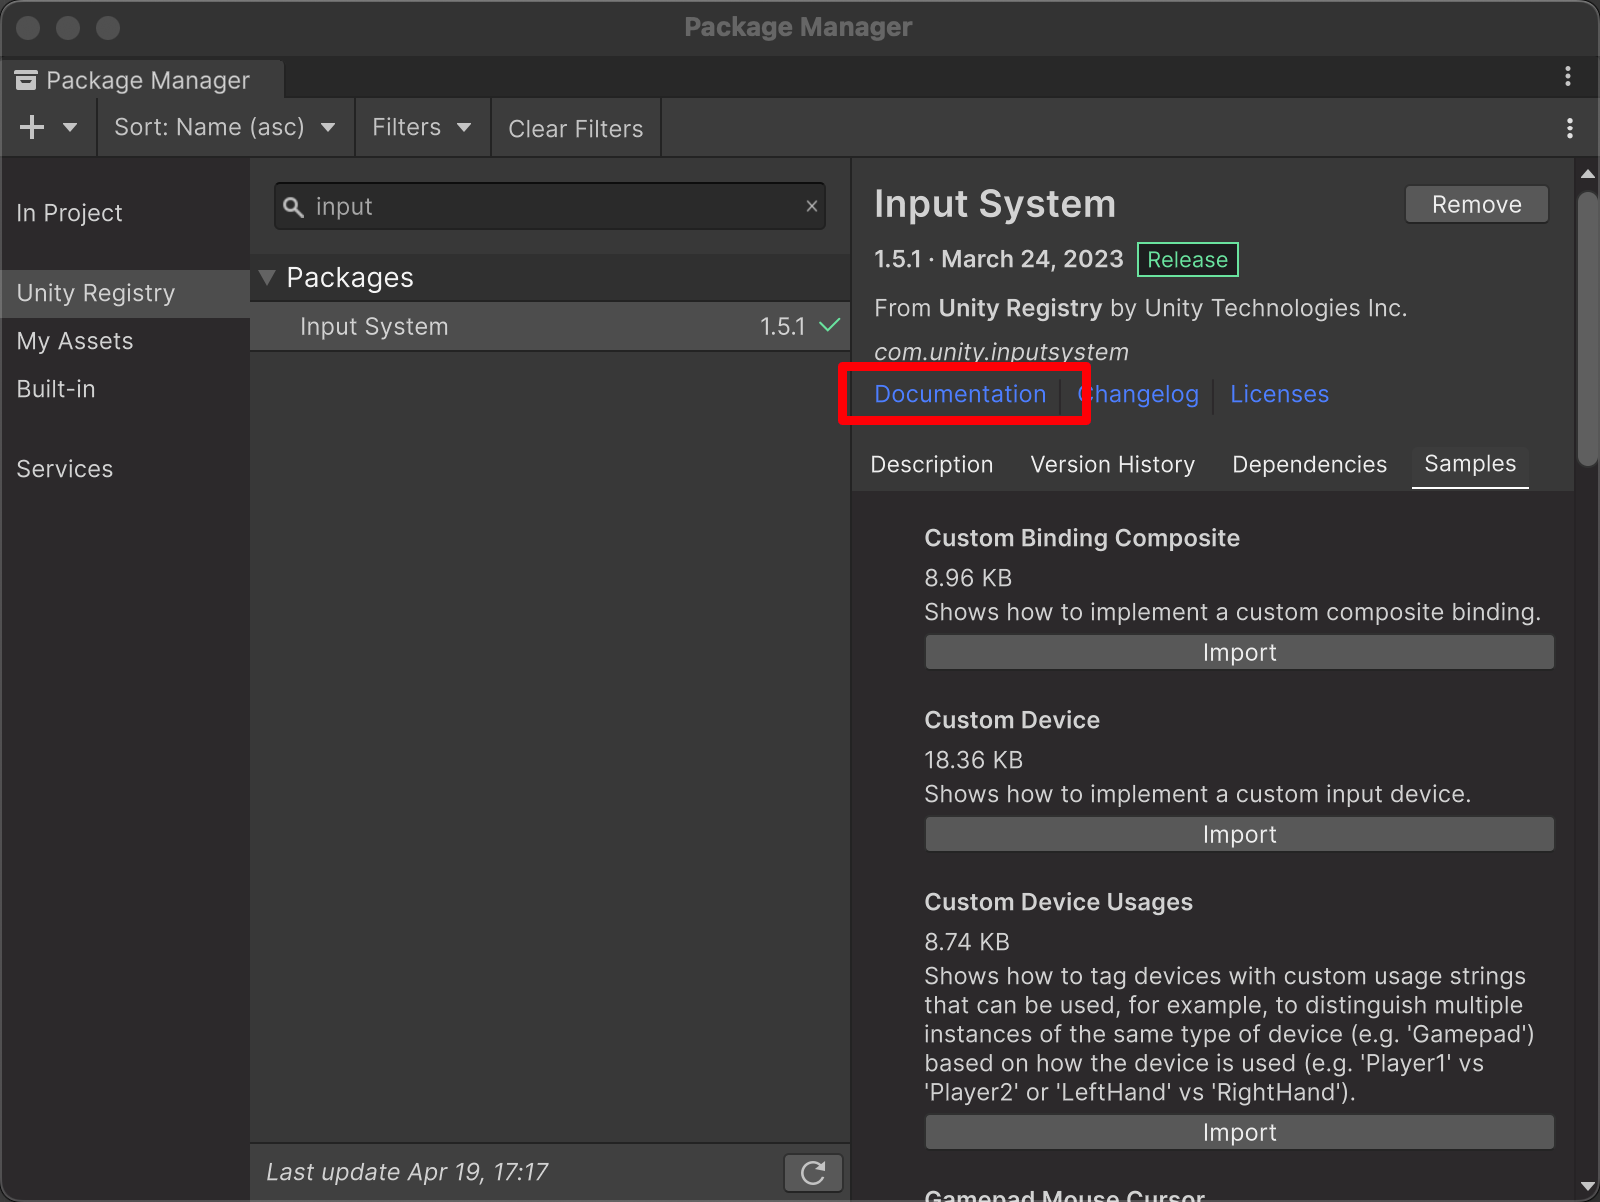Click the refresh package list icon
The image size is (1600, 1202).
tap(813, 1172)
